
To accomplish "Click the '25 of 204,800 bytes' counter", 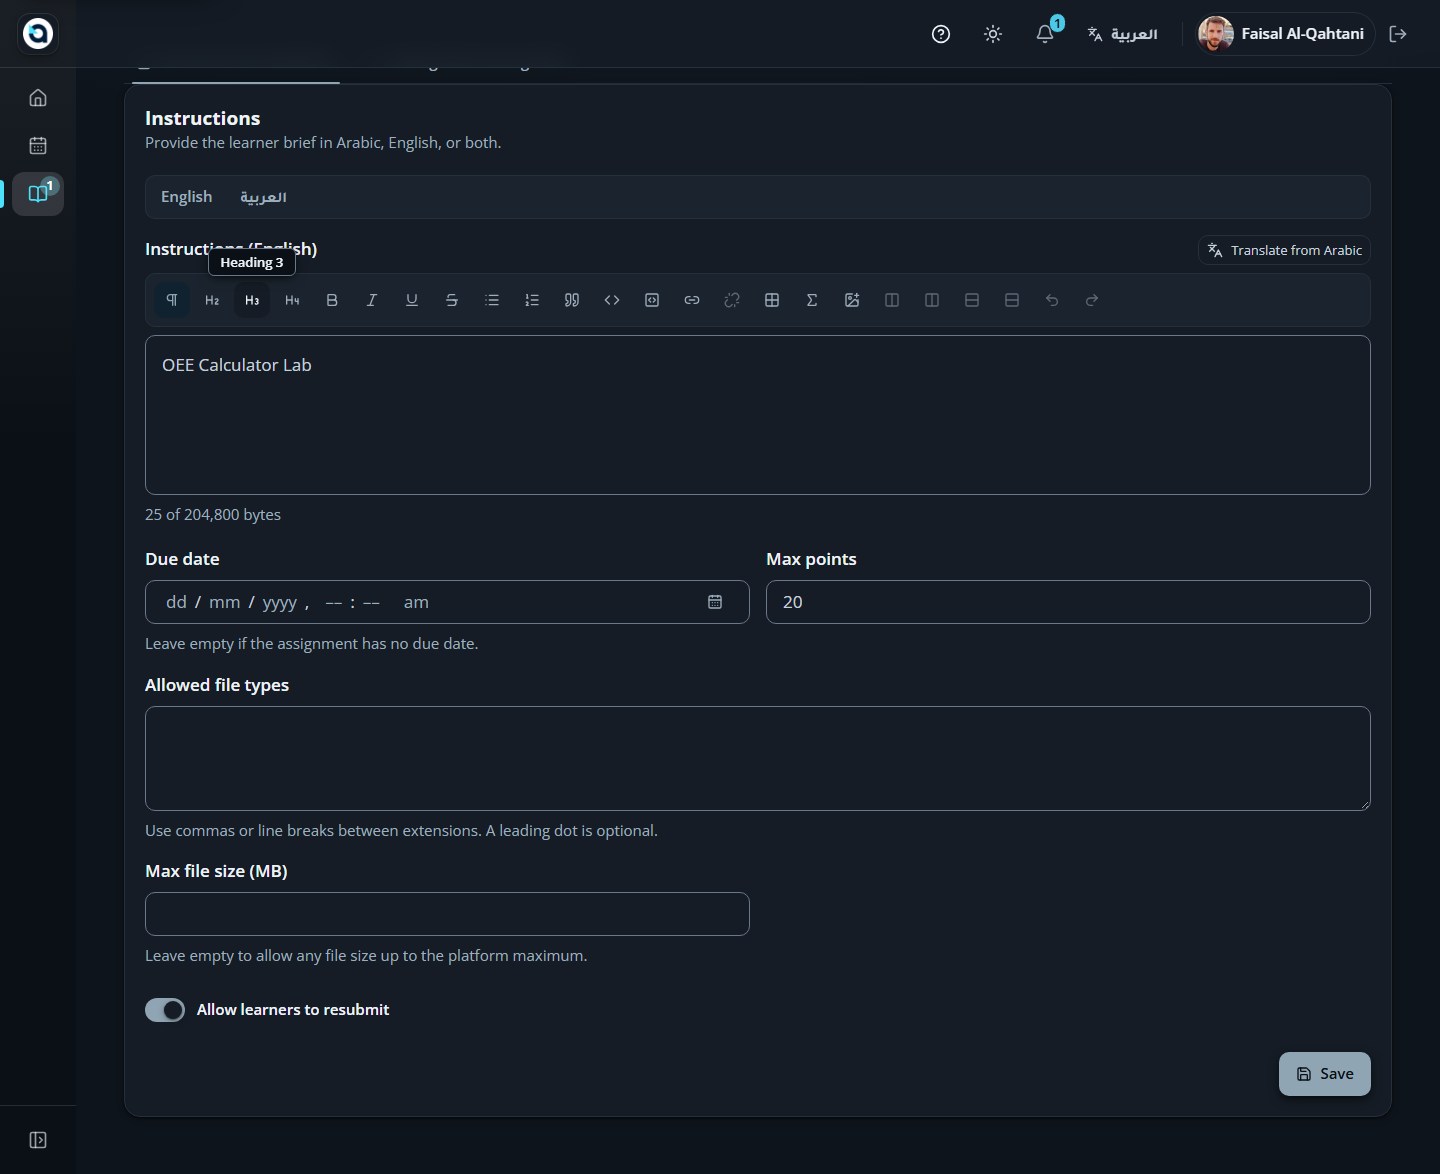I will click(213, 515).
